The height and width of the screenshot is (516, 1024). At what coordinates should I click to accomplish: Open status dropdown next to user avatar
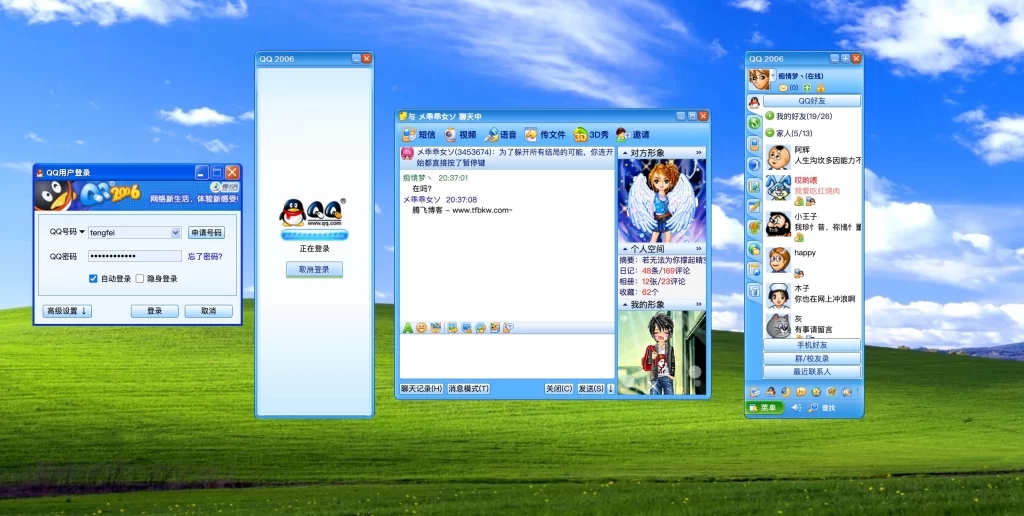pos(773,75)
